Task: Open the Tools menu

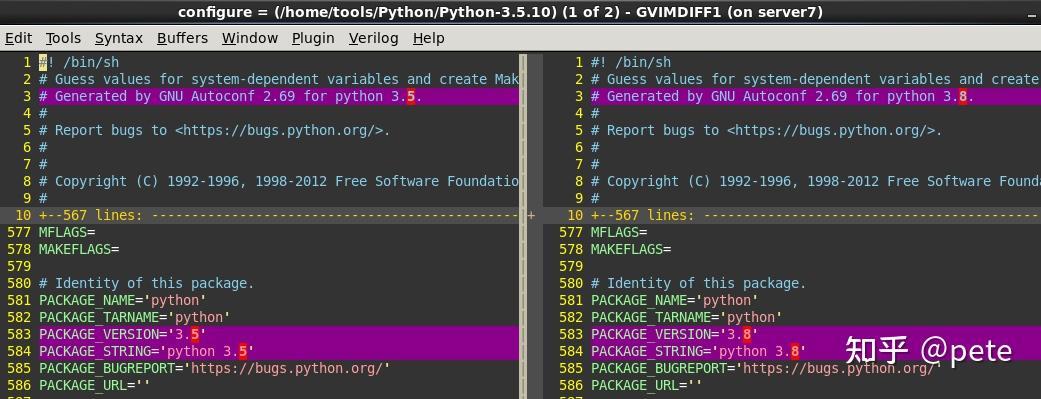Action: [63, 39]
